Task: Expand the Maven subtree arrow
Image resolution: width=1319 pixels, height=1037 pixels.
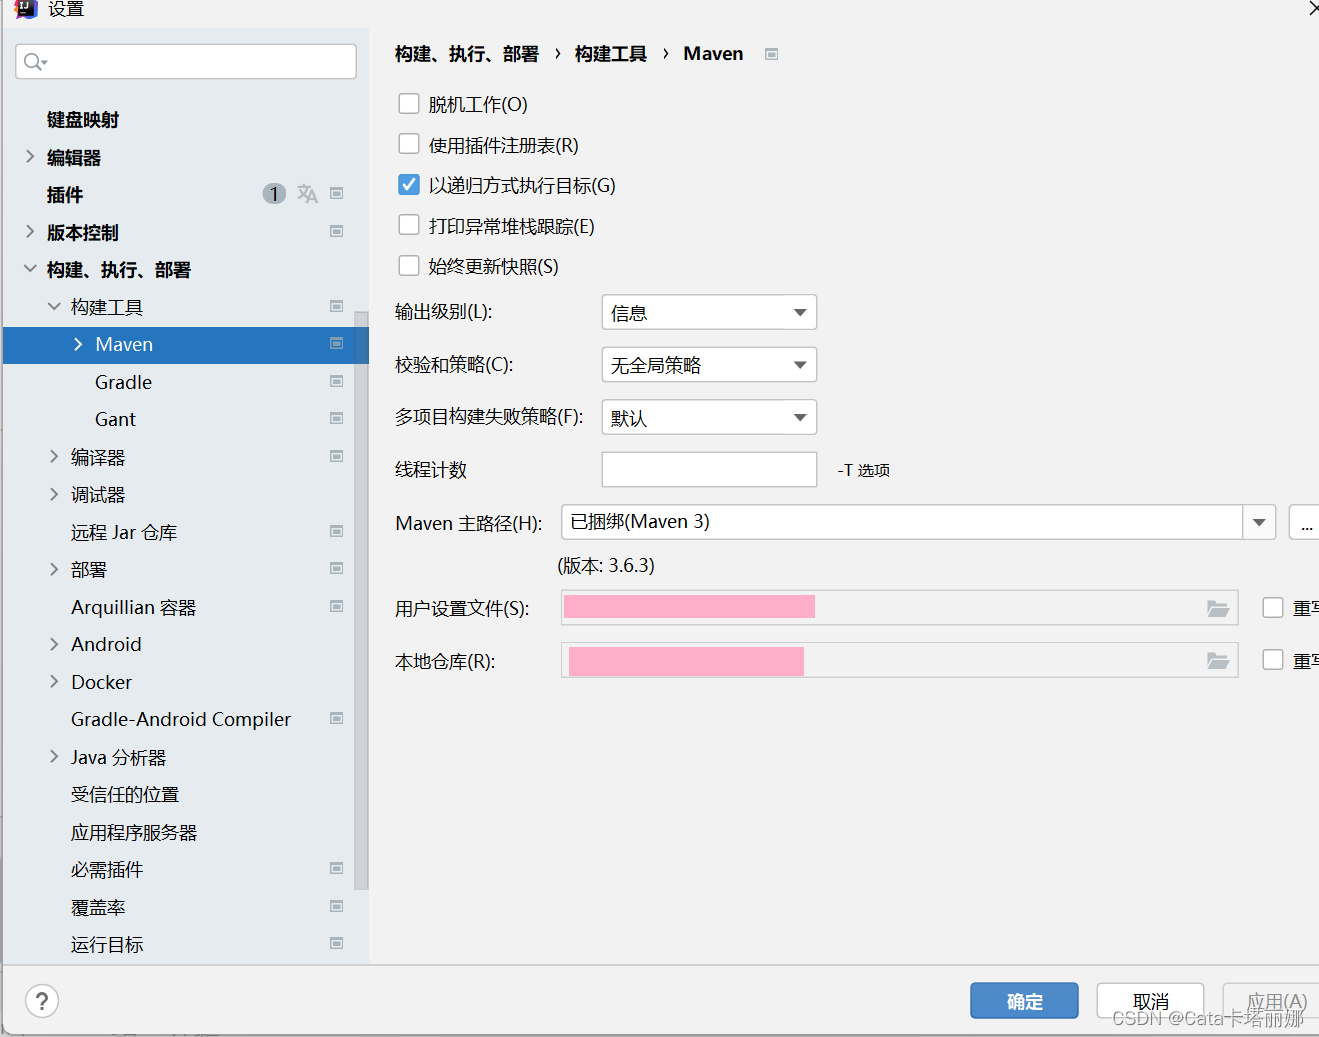Action: tap(78, 344)
